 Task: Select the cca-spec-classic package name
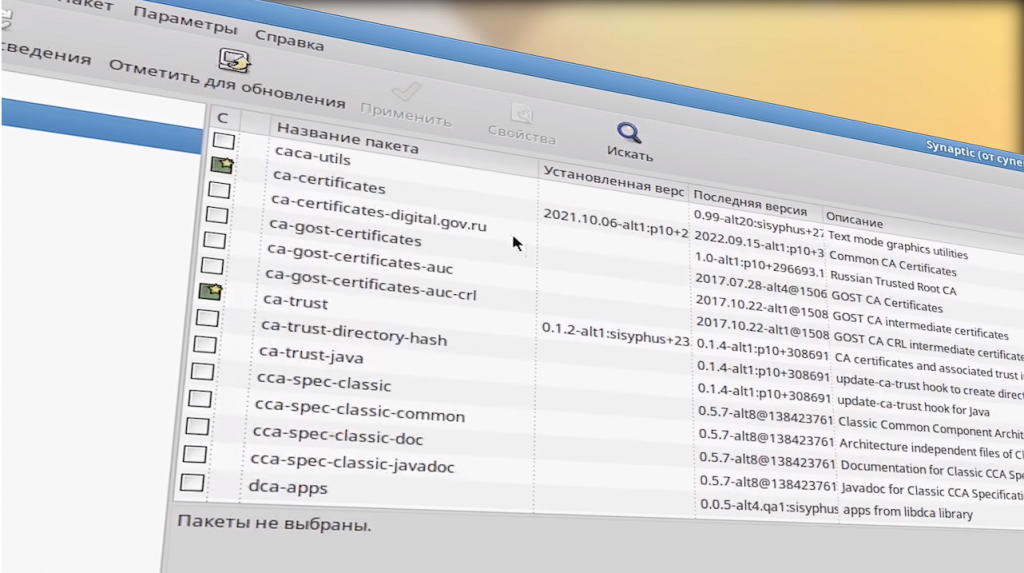point(324,382)
